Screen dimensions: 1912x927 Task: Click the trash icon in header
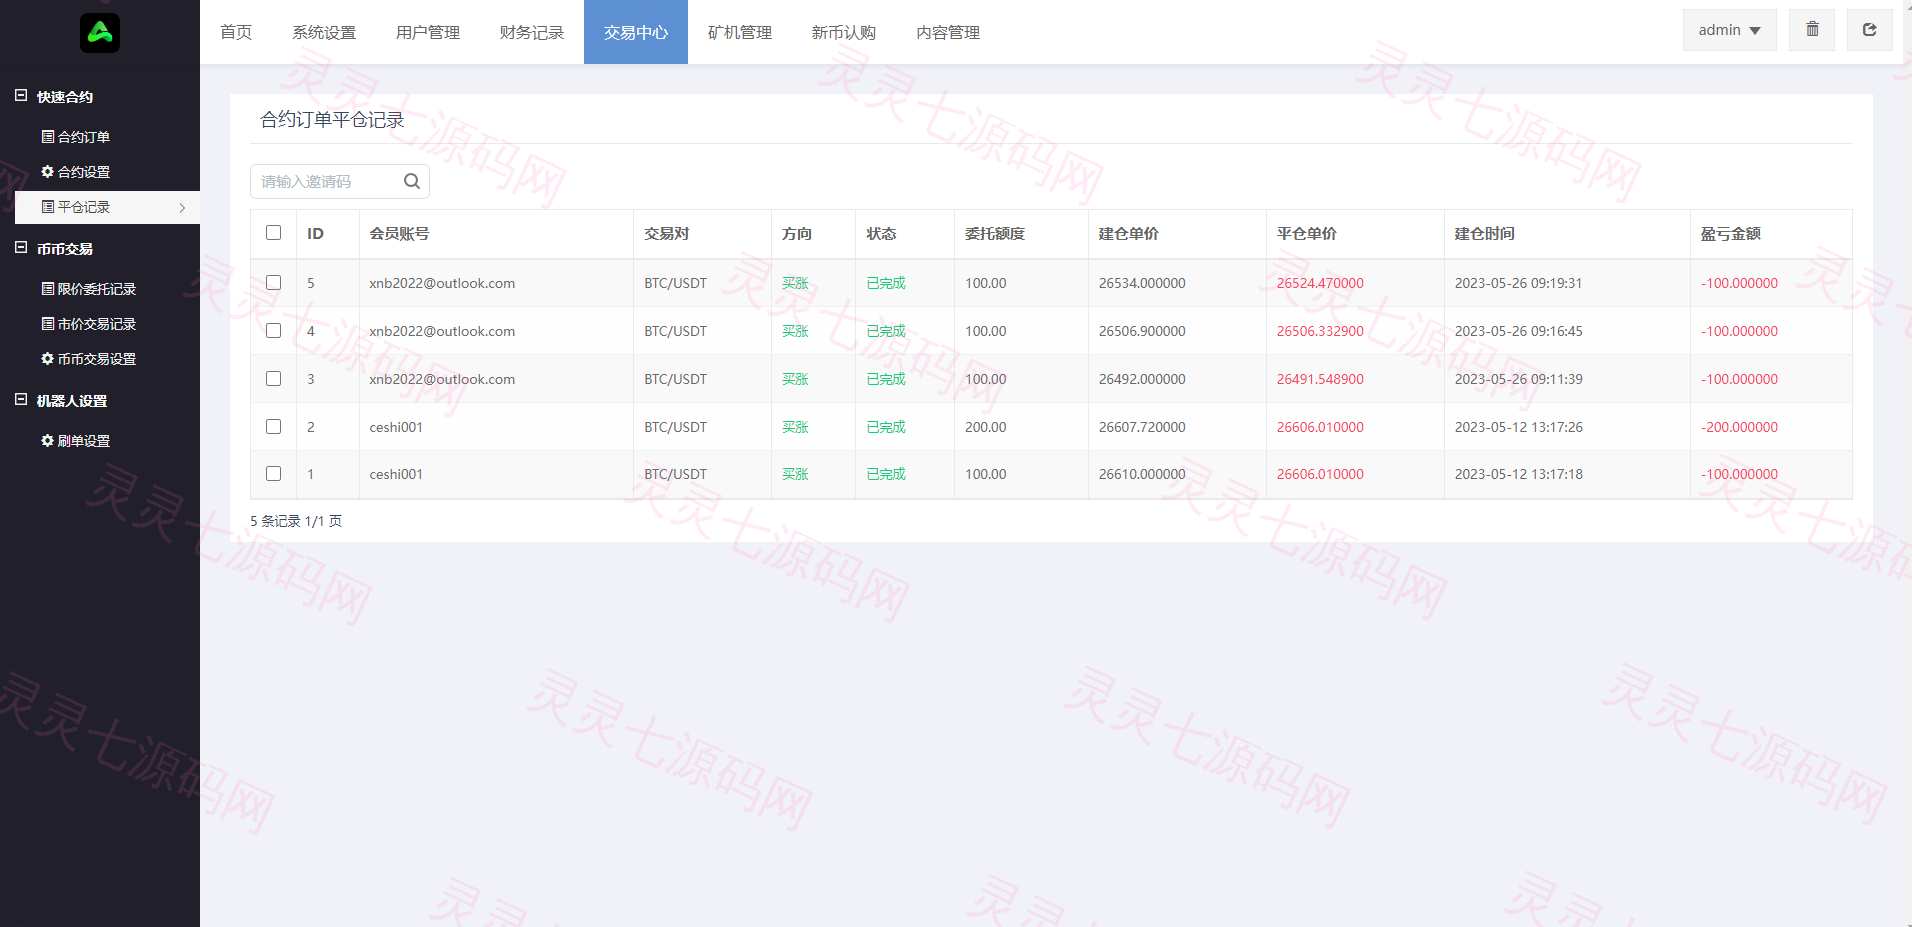(1812, 30)
